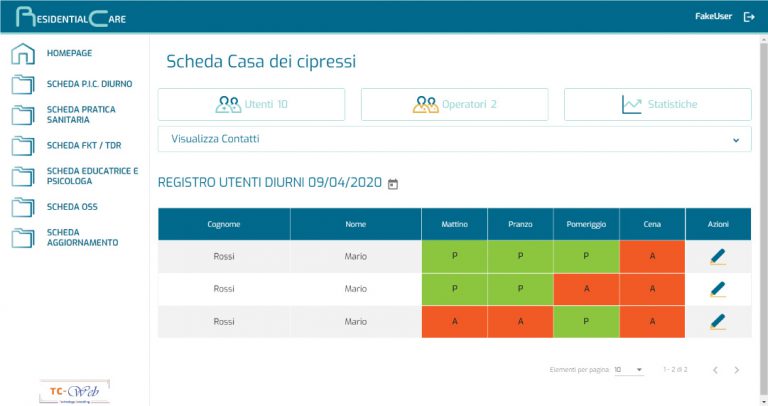Click the logout icon next to FakeUser

tap(749, 17)
